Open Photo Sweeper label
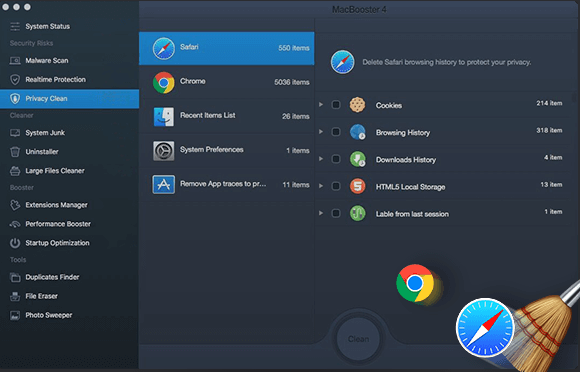580x372 pixels. click(x=48, y=315)
